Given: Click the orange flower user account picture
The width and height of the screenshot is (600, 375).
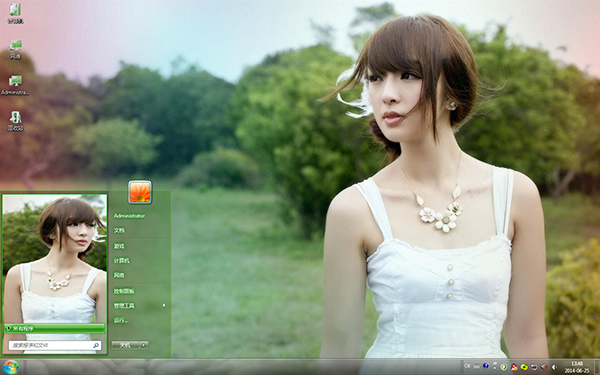Looking at the screenshot, I should (x=140, y=192).
